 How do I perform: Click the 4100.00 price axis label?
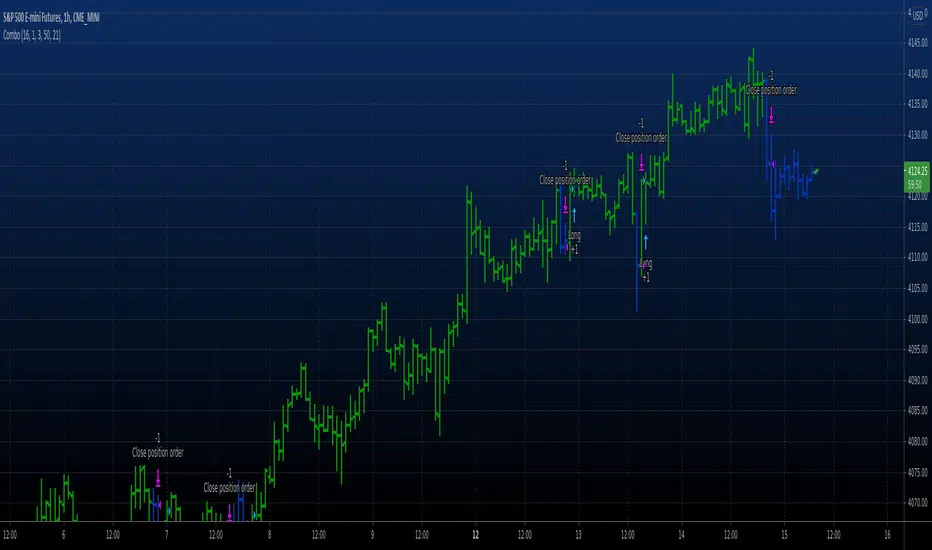917,319
